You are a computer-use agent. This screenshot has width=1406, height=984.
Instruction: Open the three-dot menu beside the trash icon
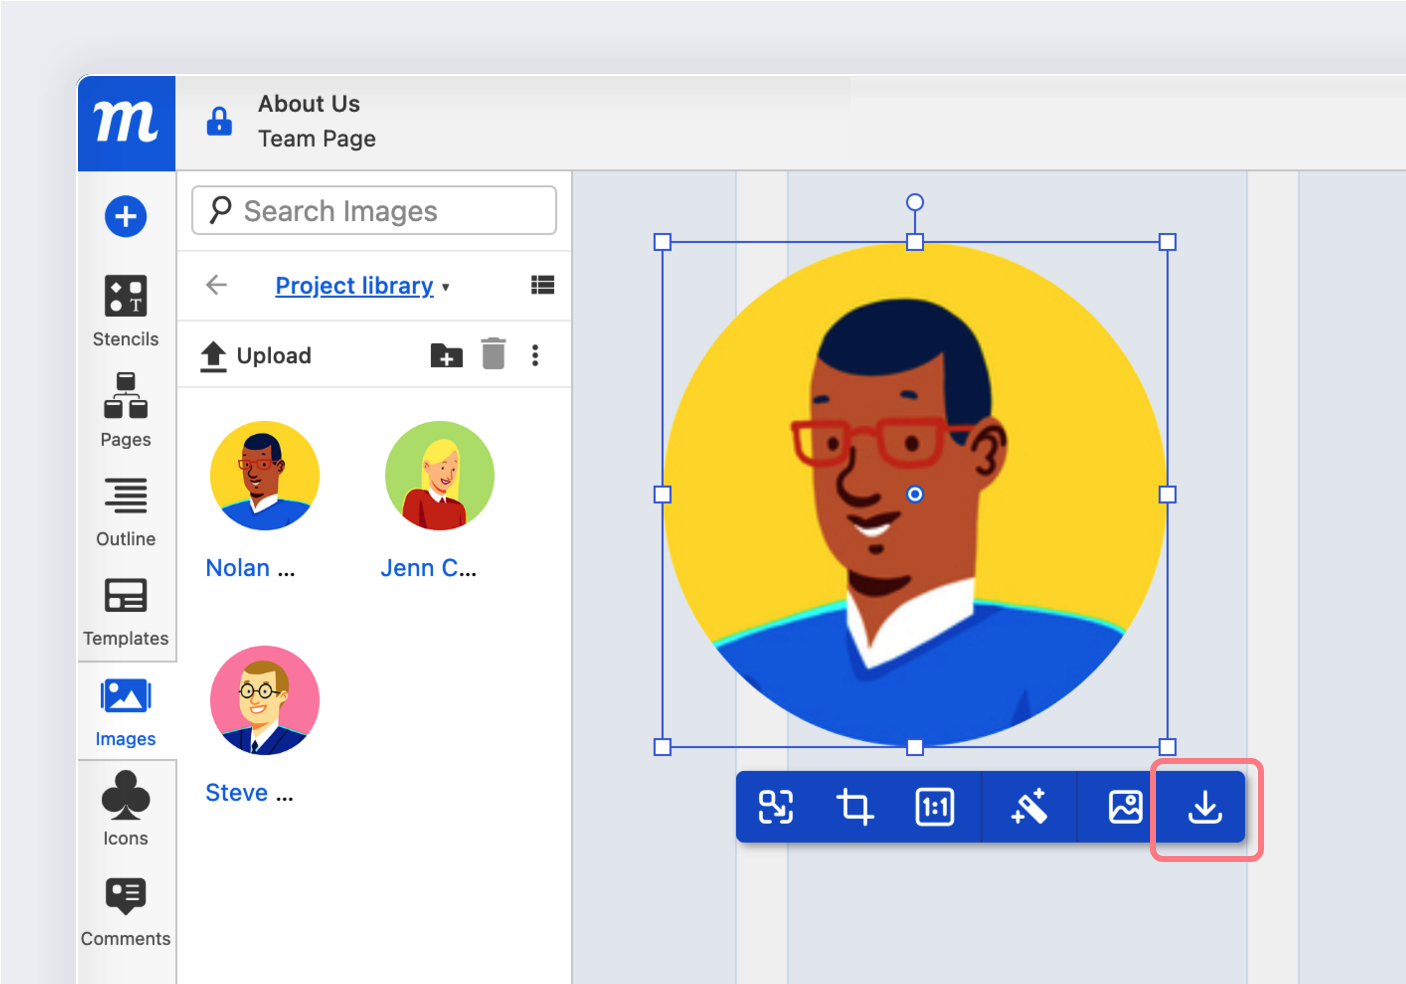pos(535,355)
